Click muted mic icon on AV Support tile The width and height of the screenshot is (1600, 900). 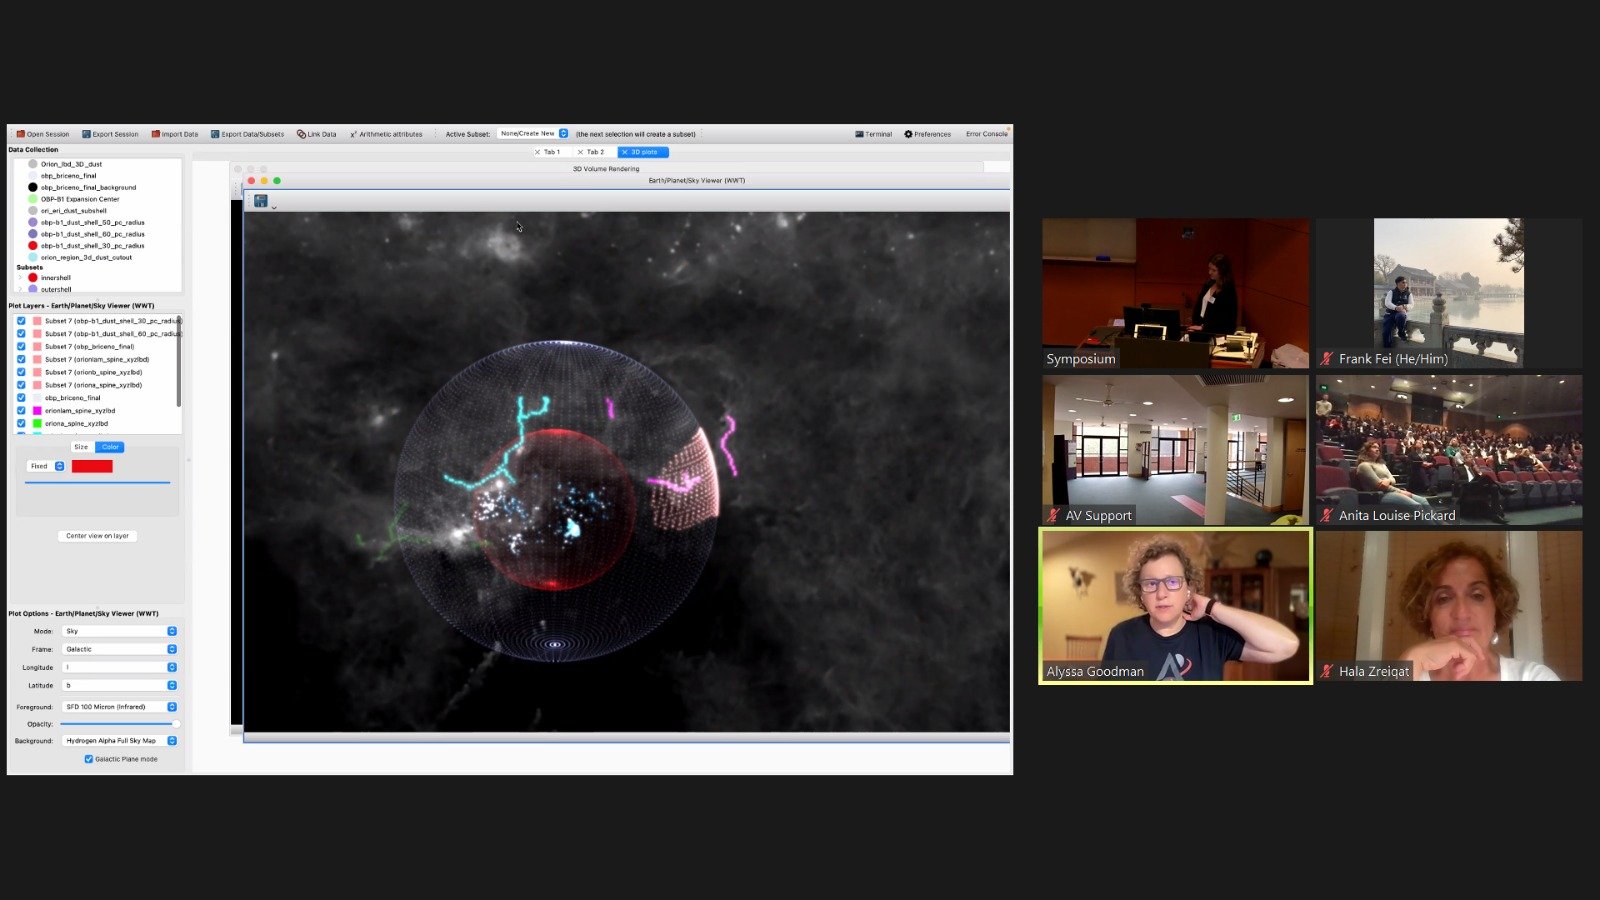[1053, 515]
